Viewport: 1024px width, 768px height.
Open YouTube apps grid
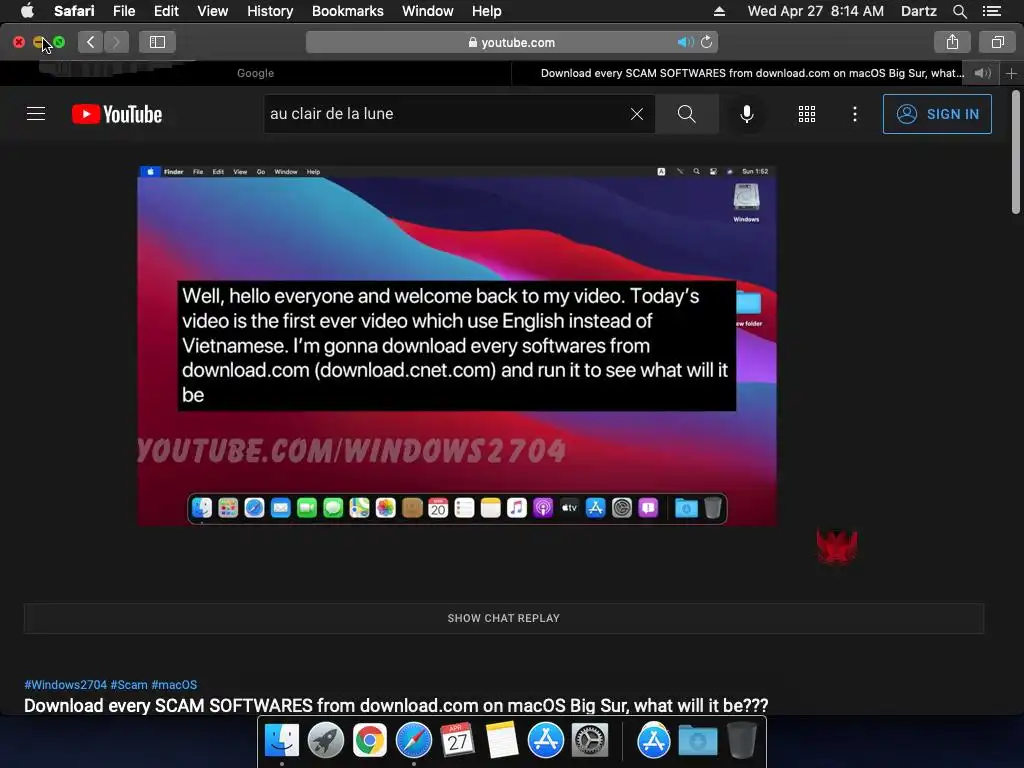tap(807, 114)
